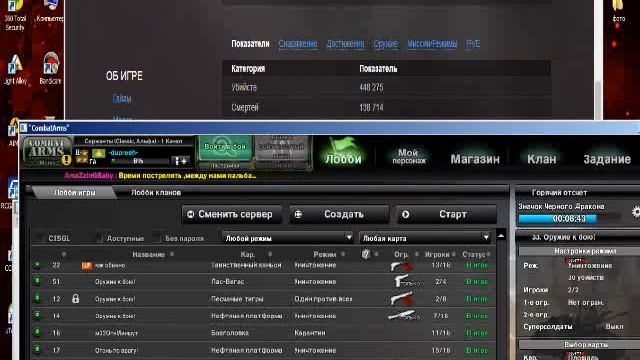Sort rooms by Название column
The height and width of the screenshot is (360, 640).
point(153,254)
